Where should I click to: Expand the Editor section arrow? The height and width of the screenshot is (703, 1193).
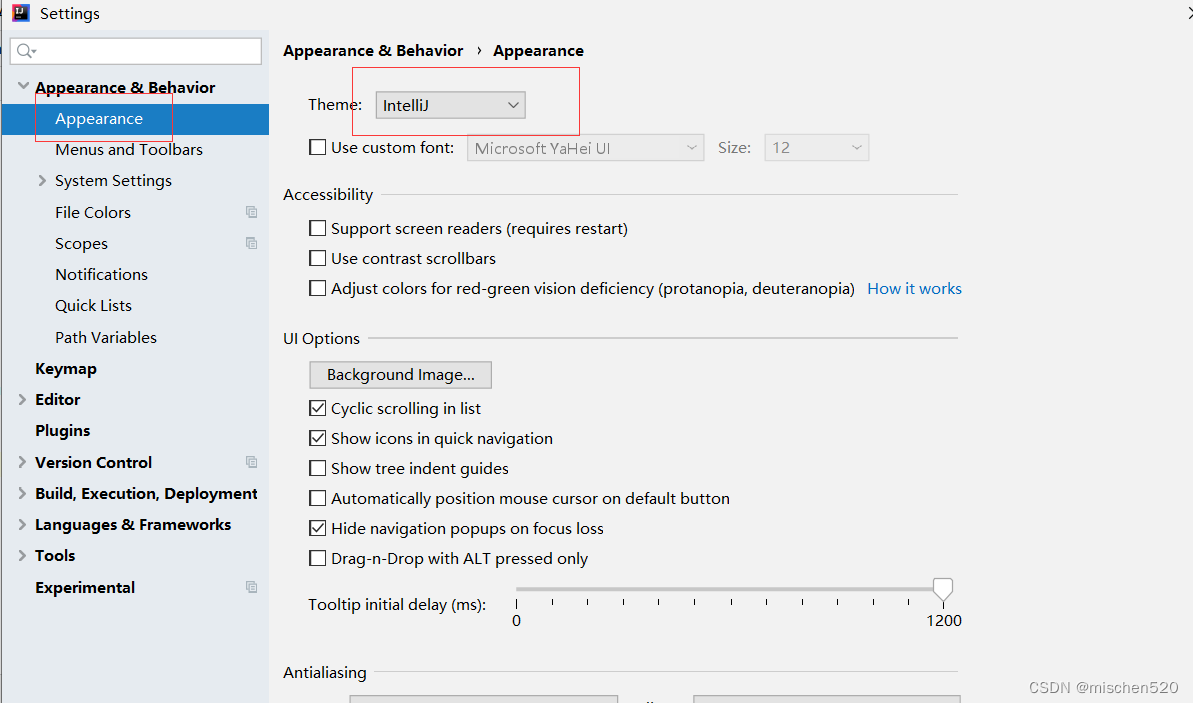point(22,399)
